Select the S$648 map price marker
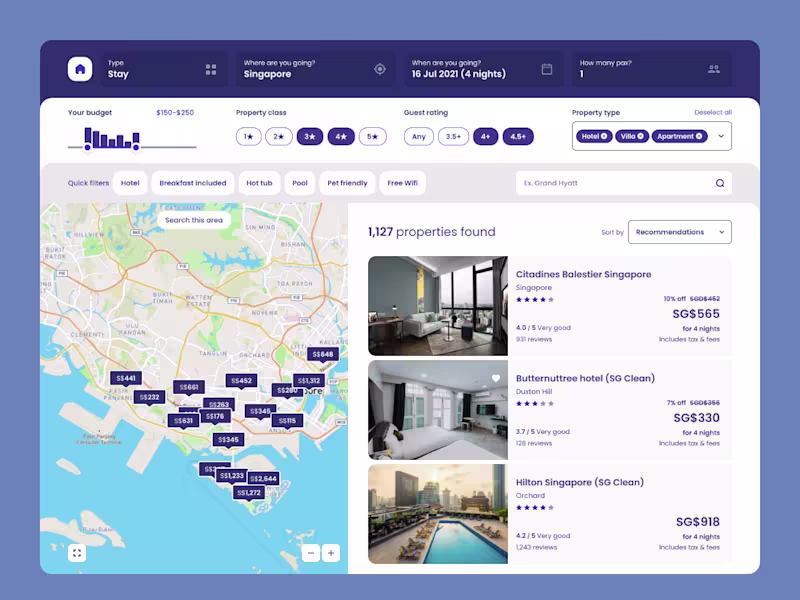The width and height of the screenshot is (800, 600). pos(322,354)
